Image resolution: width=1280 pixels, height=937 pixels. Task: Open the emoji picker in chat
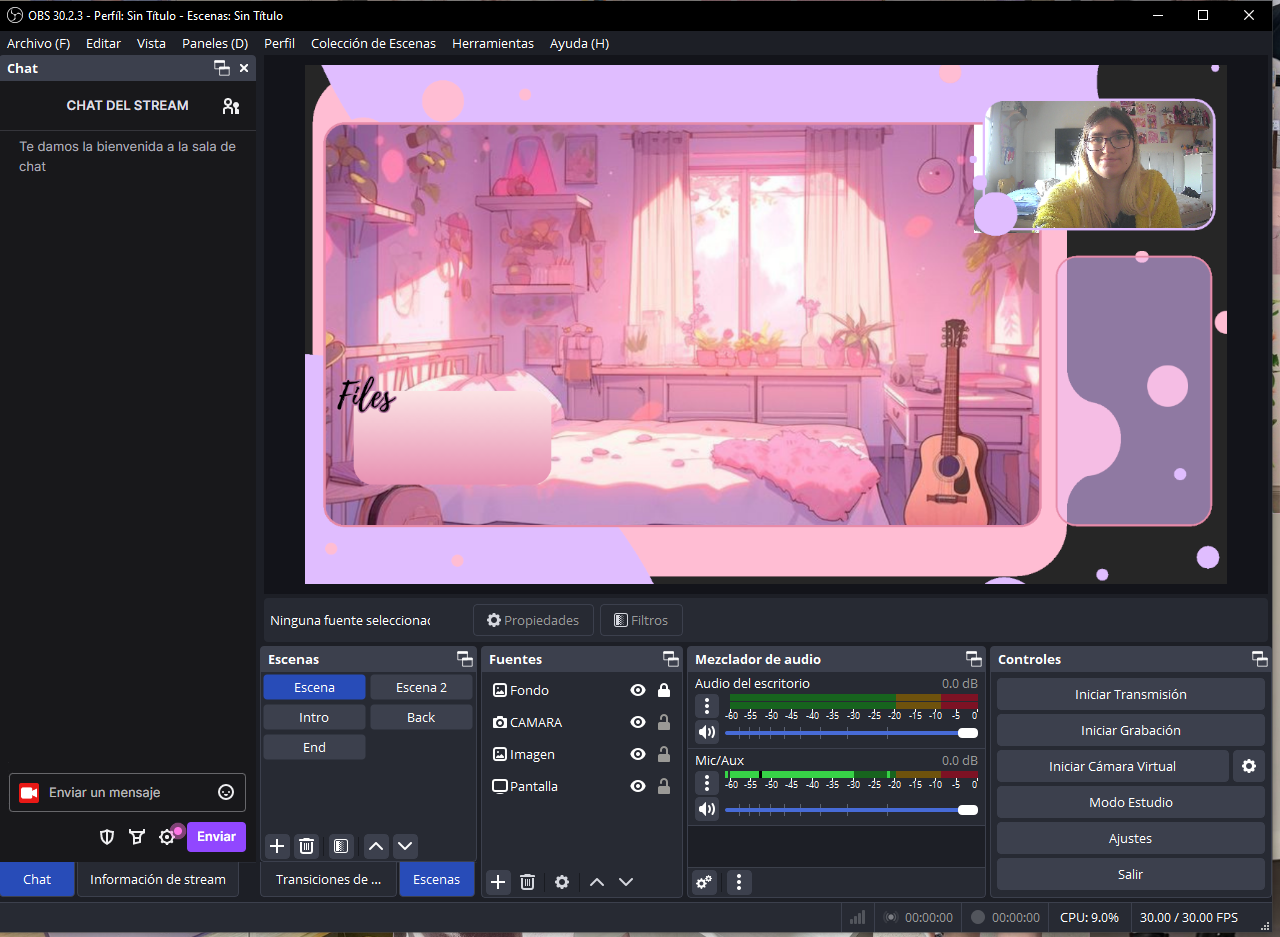click(x=226, y=792)
